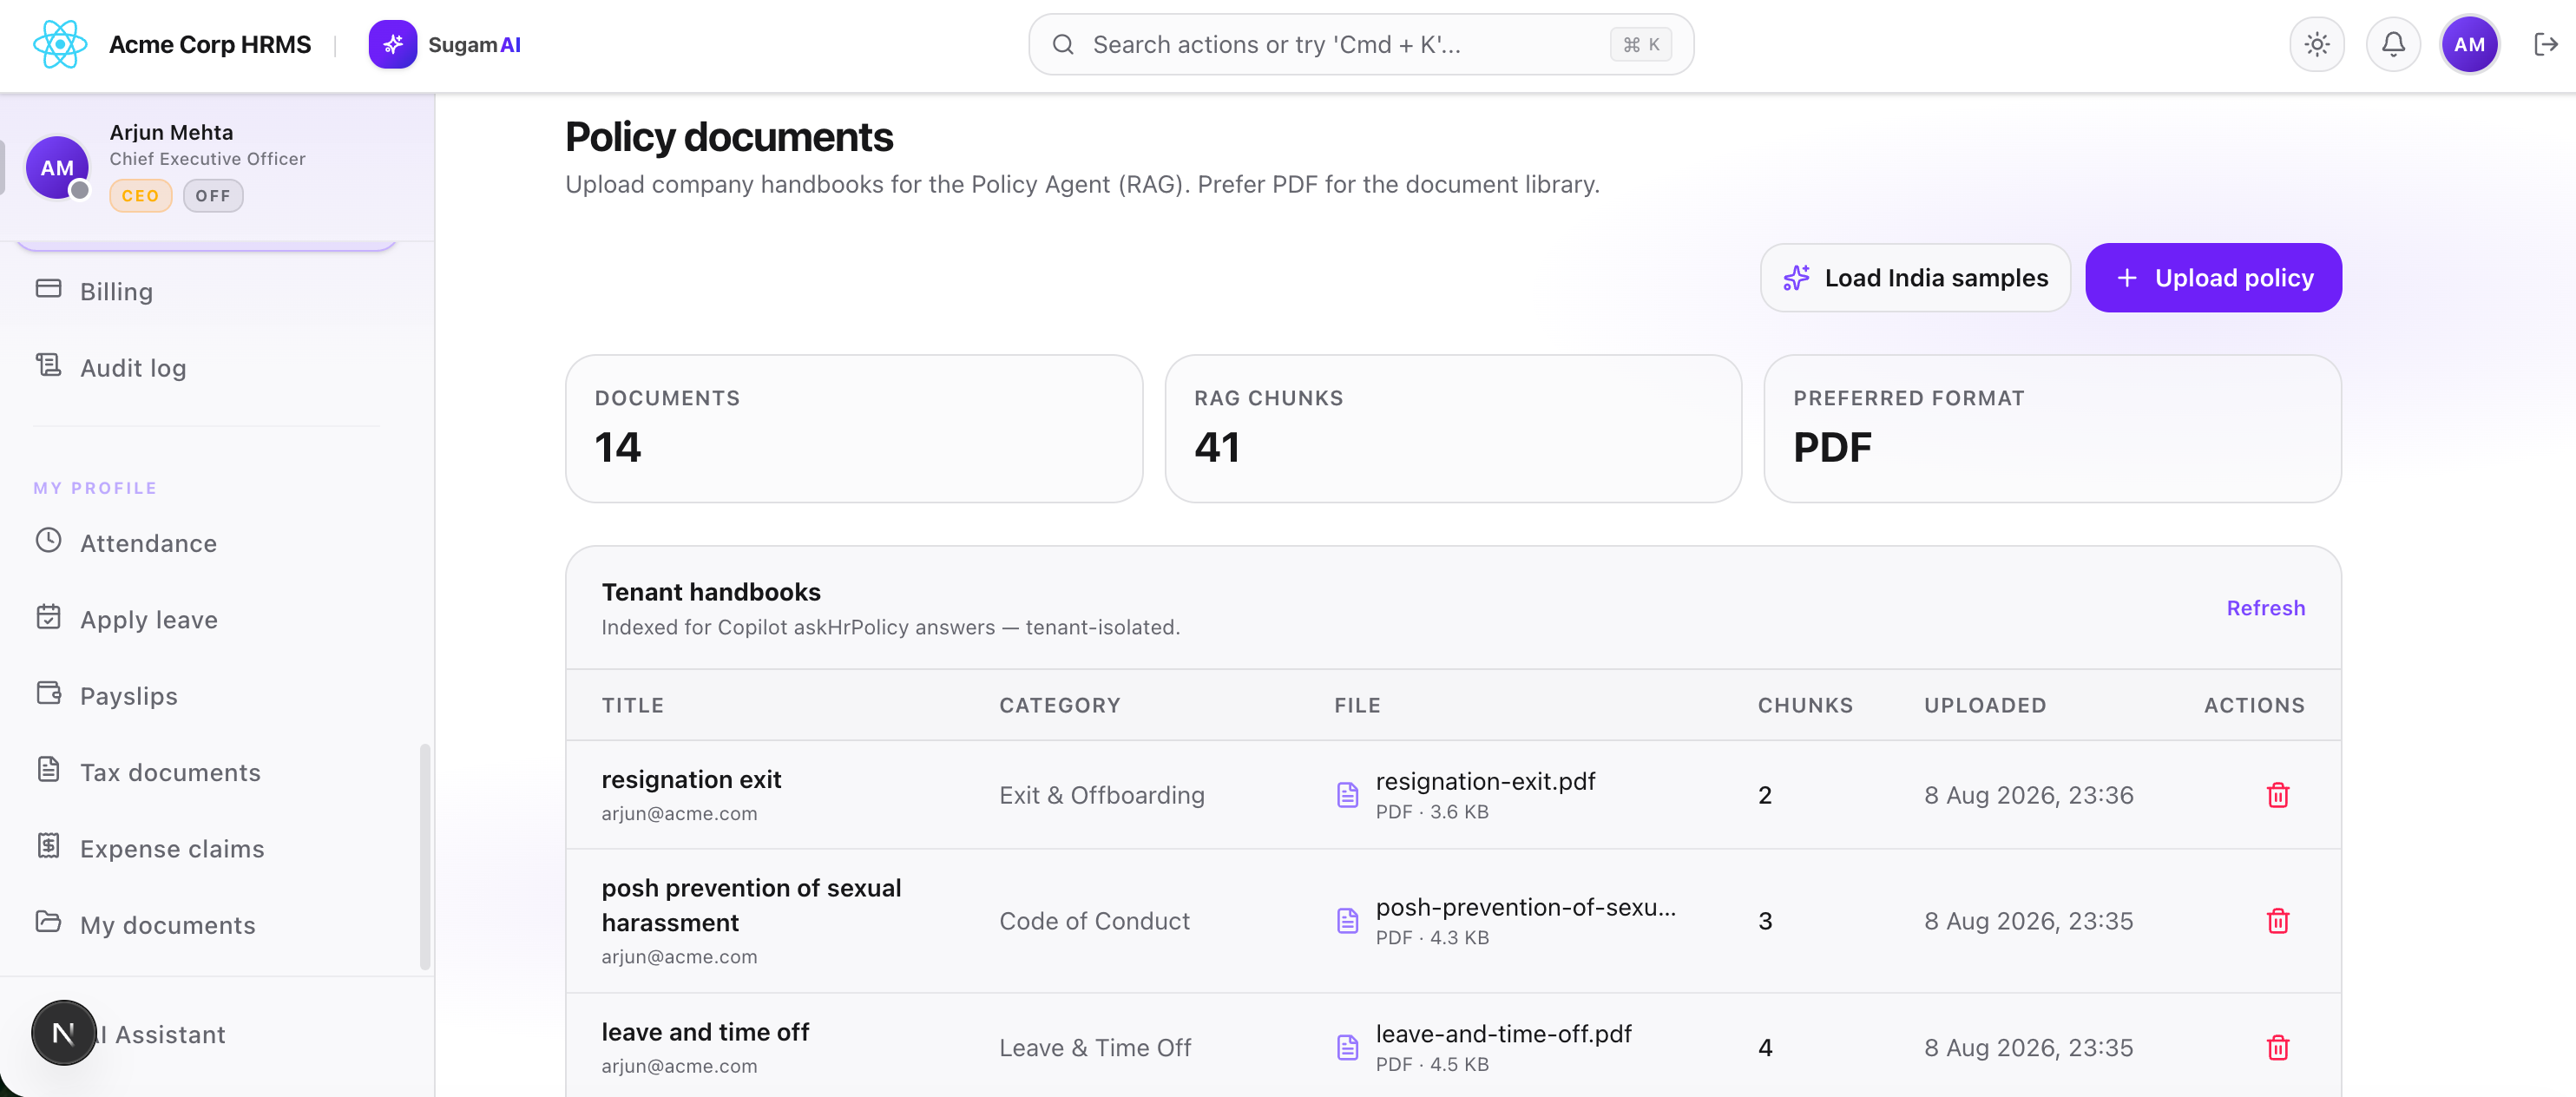
Task: Click the '8 Aug 2026, 23:36' upload date
Action: [2029, 795]
